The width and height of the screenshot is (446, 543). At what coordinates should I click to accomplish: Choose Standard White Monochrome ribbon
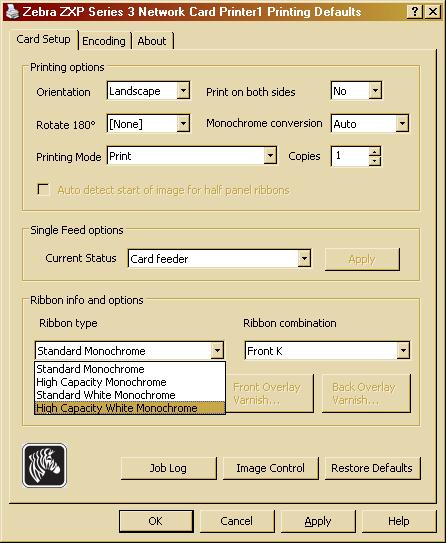pyautogui.click(x=130, y=395)
